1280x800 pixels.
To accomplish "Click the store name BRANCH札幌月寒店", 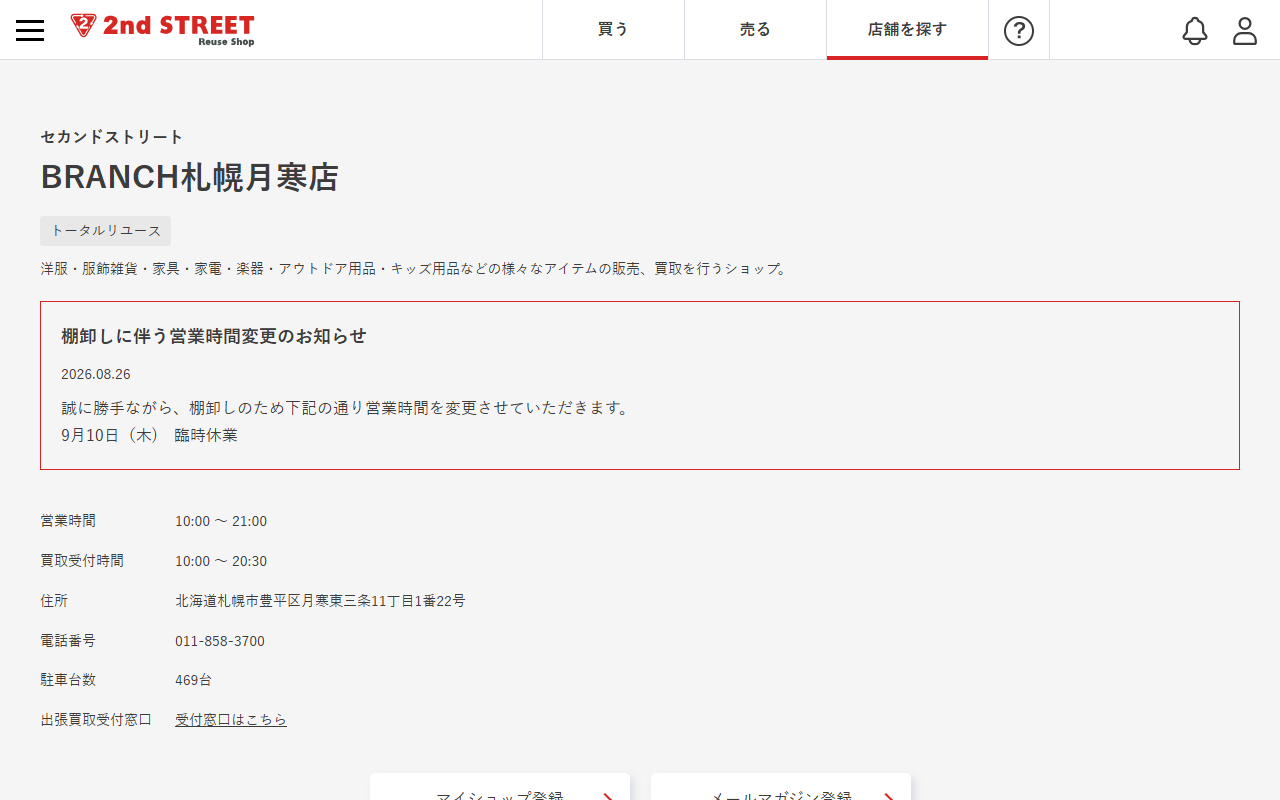I will click(189, 177).
